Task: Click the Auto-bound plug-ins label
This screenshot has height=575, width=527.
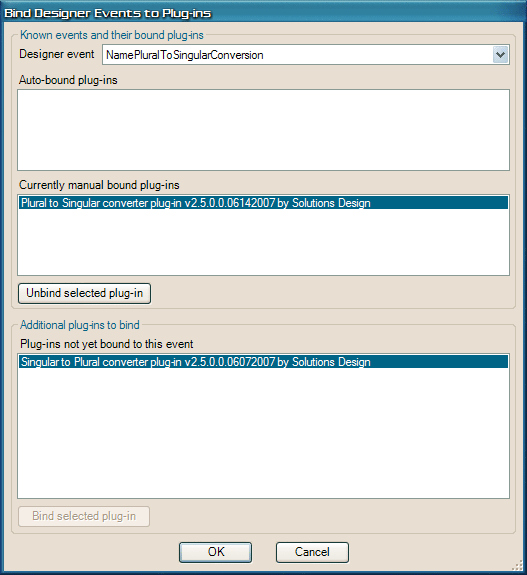Action: (68, 80)
